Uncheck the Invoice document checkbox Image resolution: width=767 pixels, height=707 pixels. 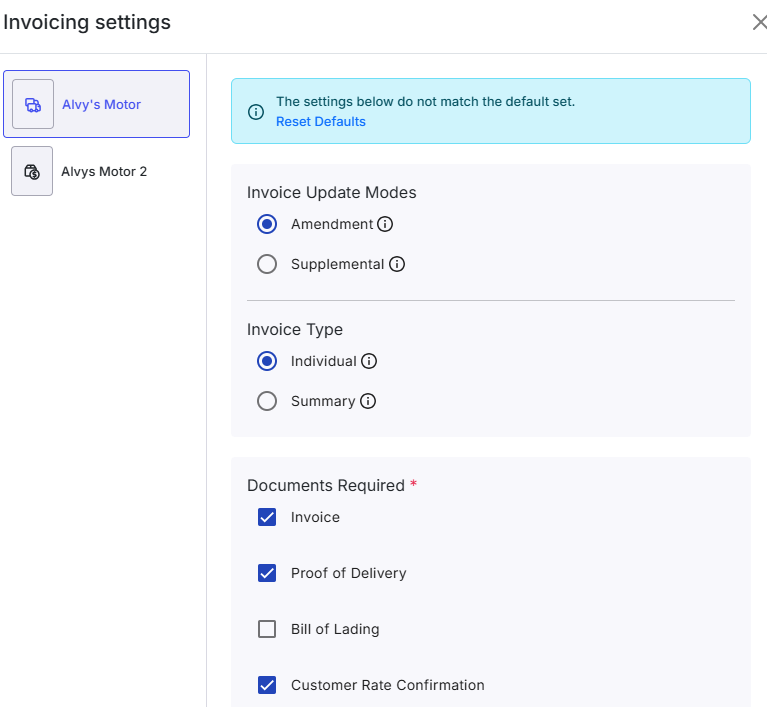267,517
